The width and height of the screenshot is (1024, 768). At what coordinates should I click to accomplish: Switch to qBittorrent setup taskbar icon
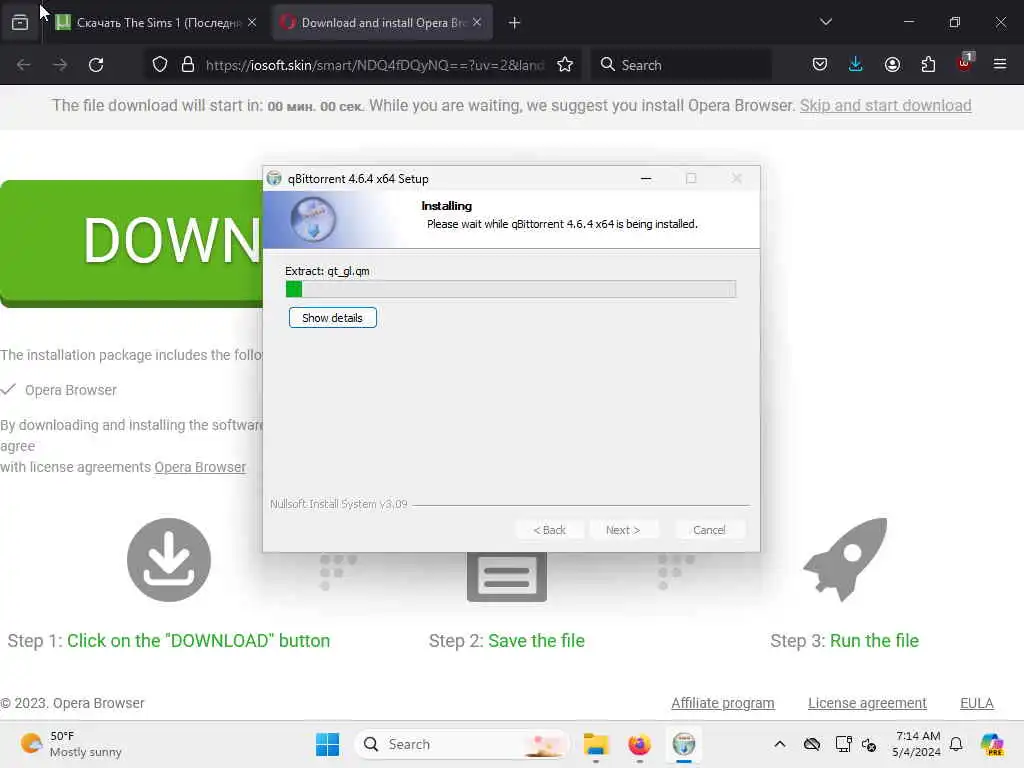[x=684, y=744]
